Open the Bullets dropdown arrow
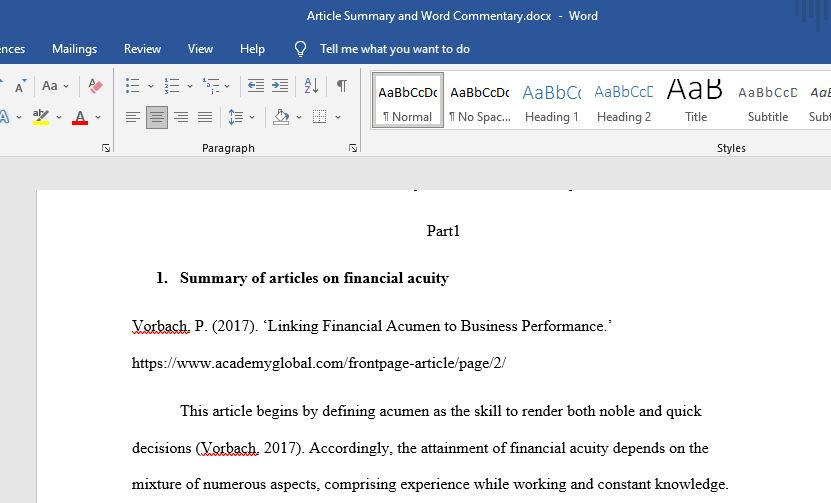This screenshot has height=503, width=831. click(x=151, y=86)
